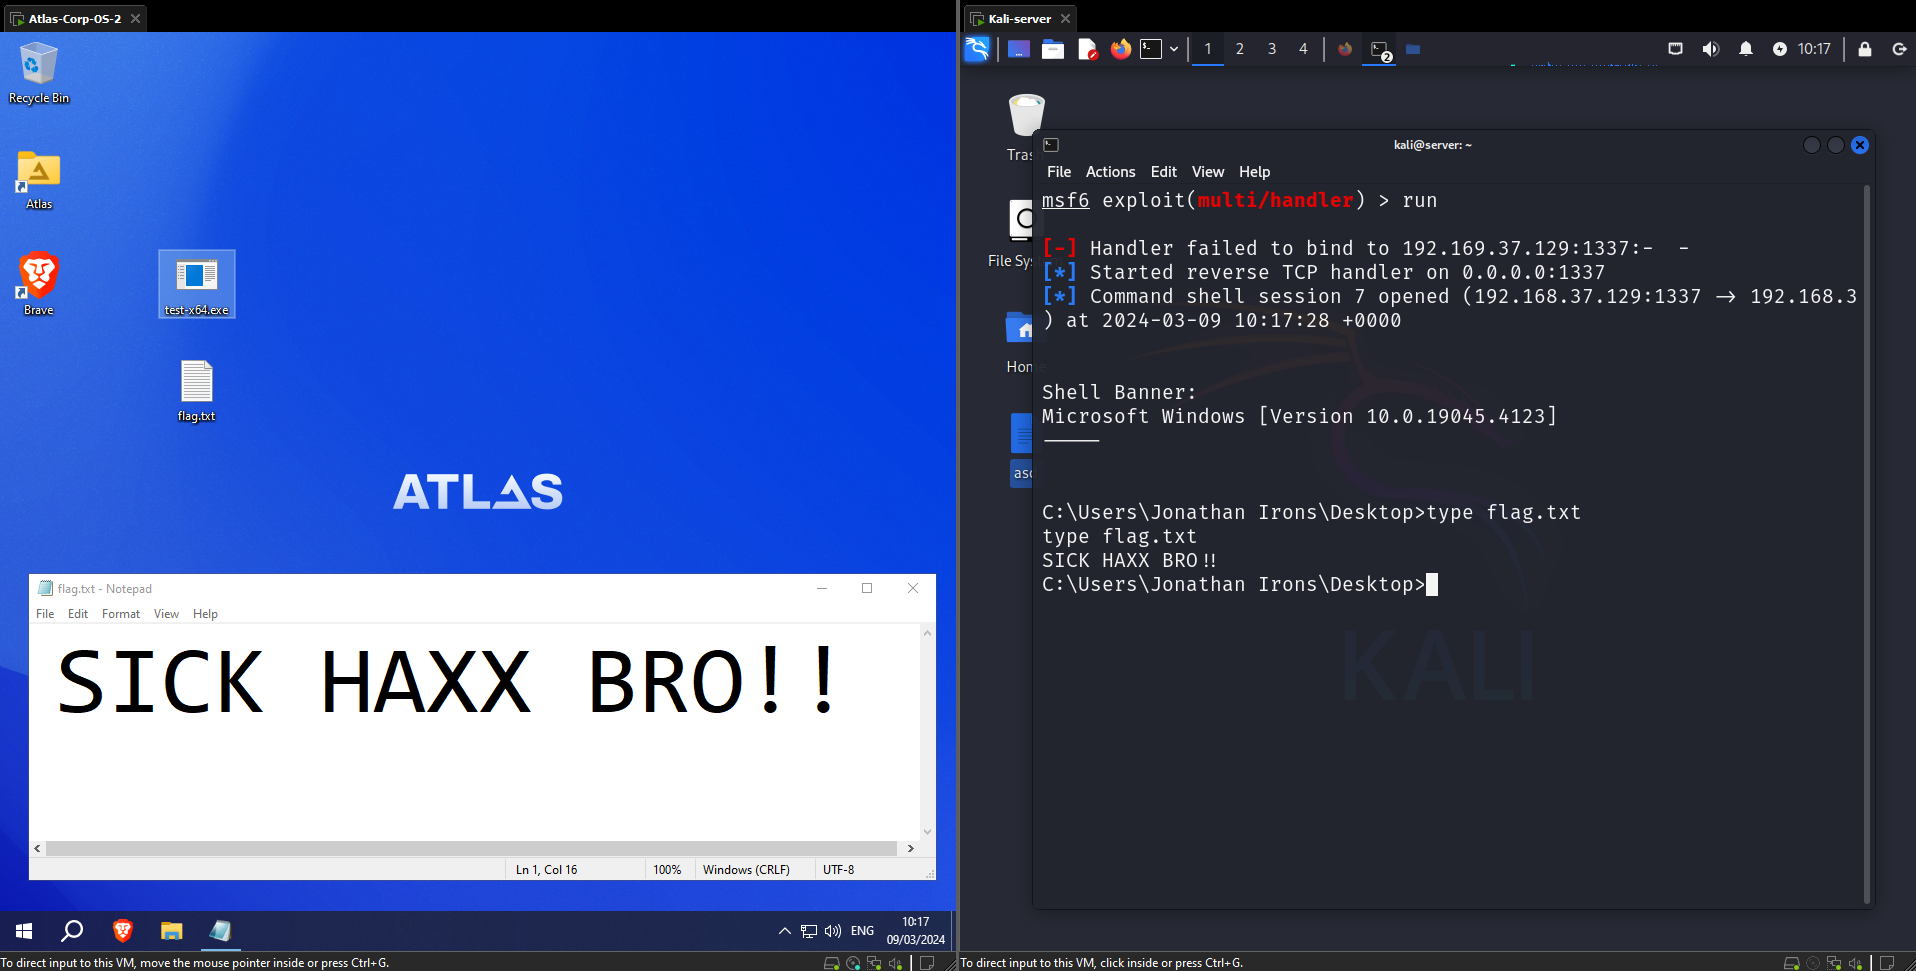Image resolution: width=1916 pixels, height=971 pixels.
Task: Click the UTF-8 encoding status entry
Action: coord(838,870)
